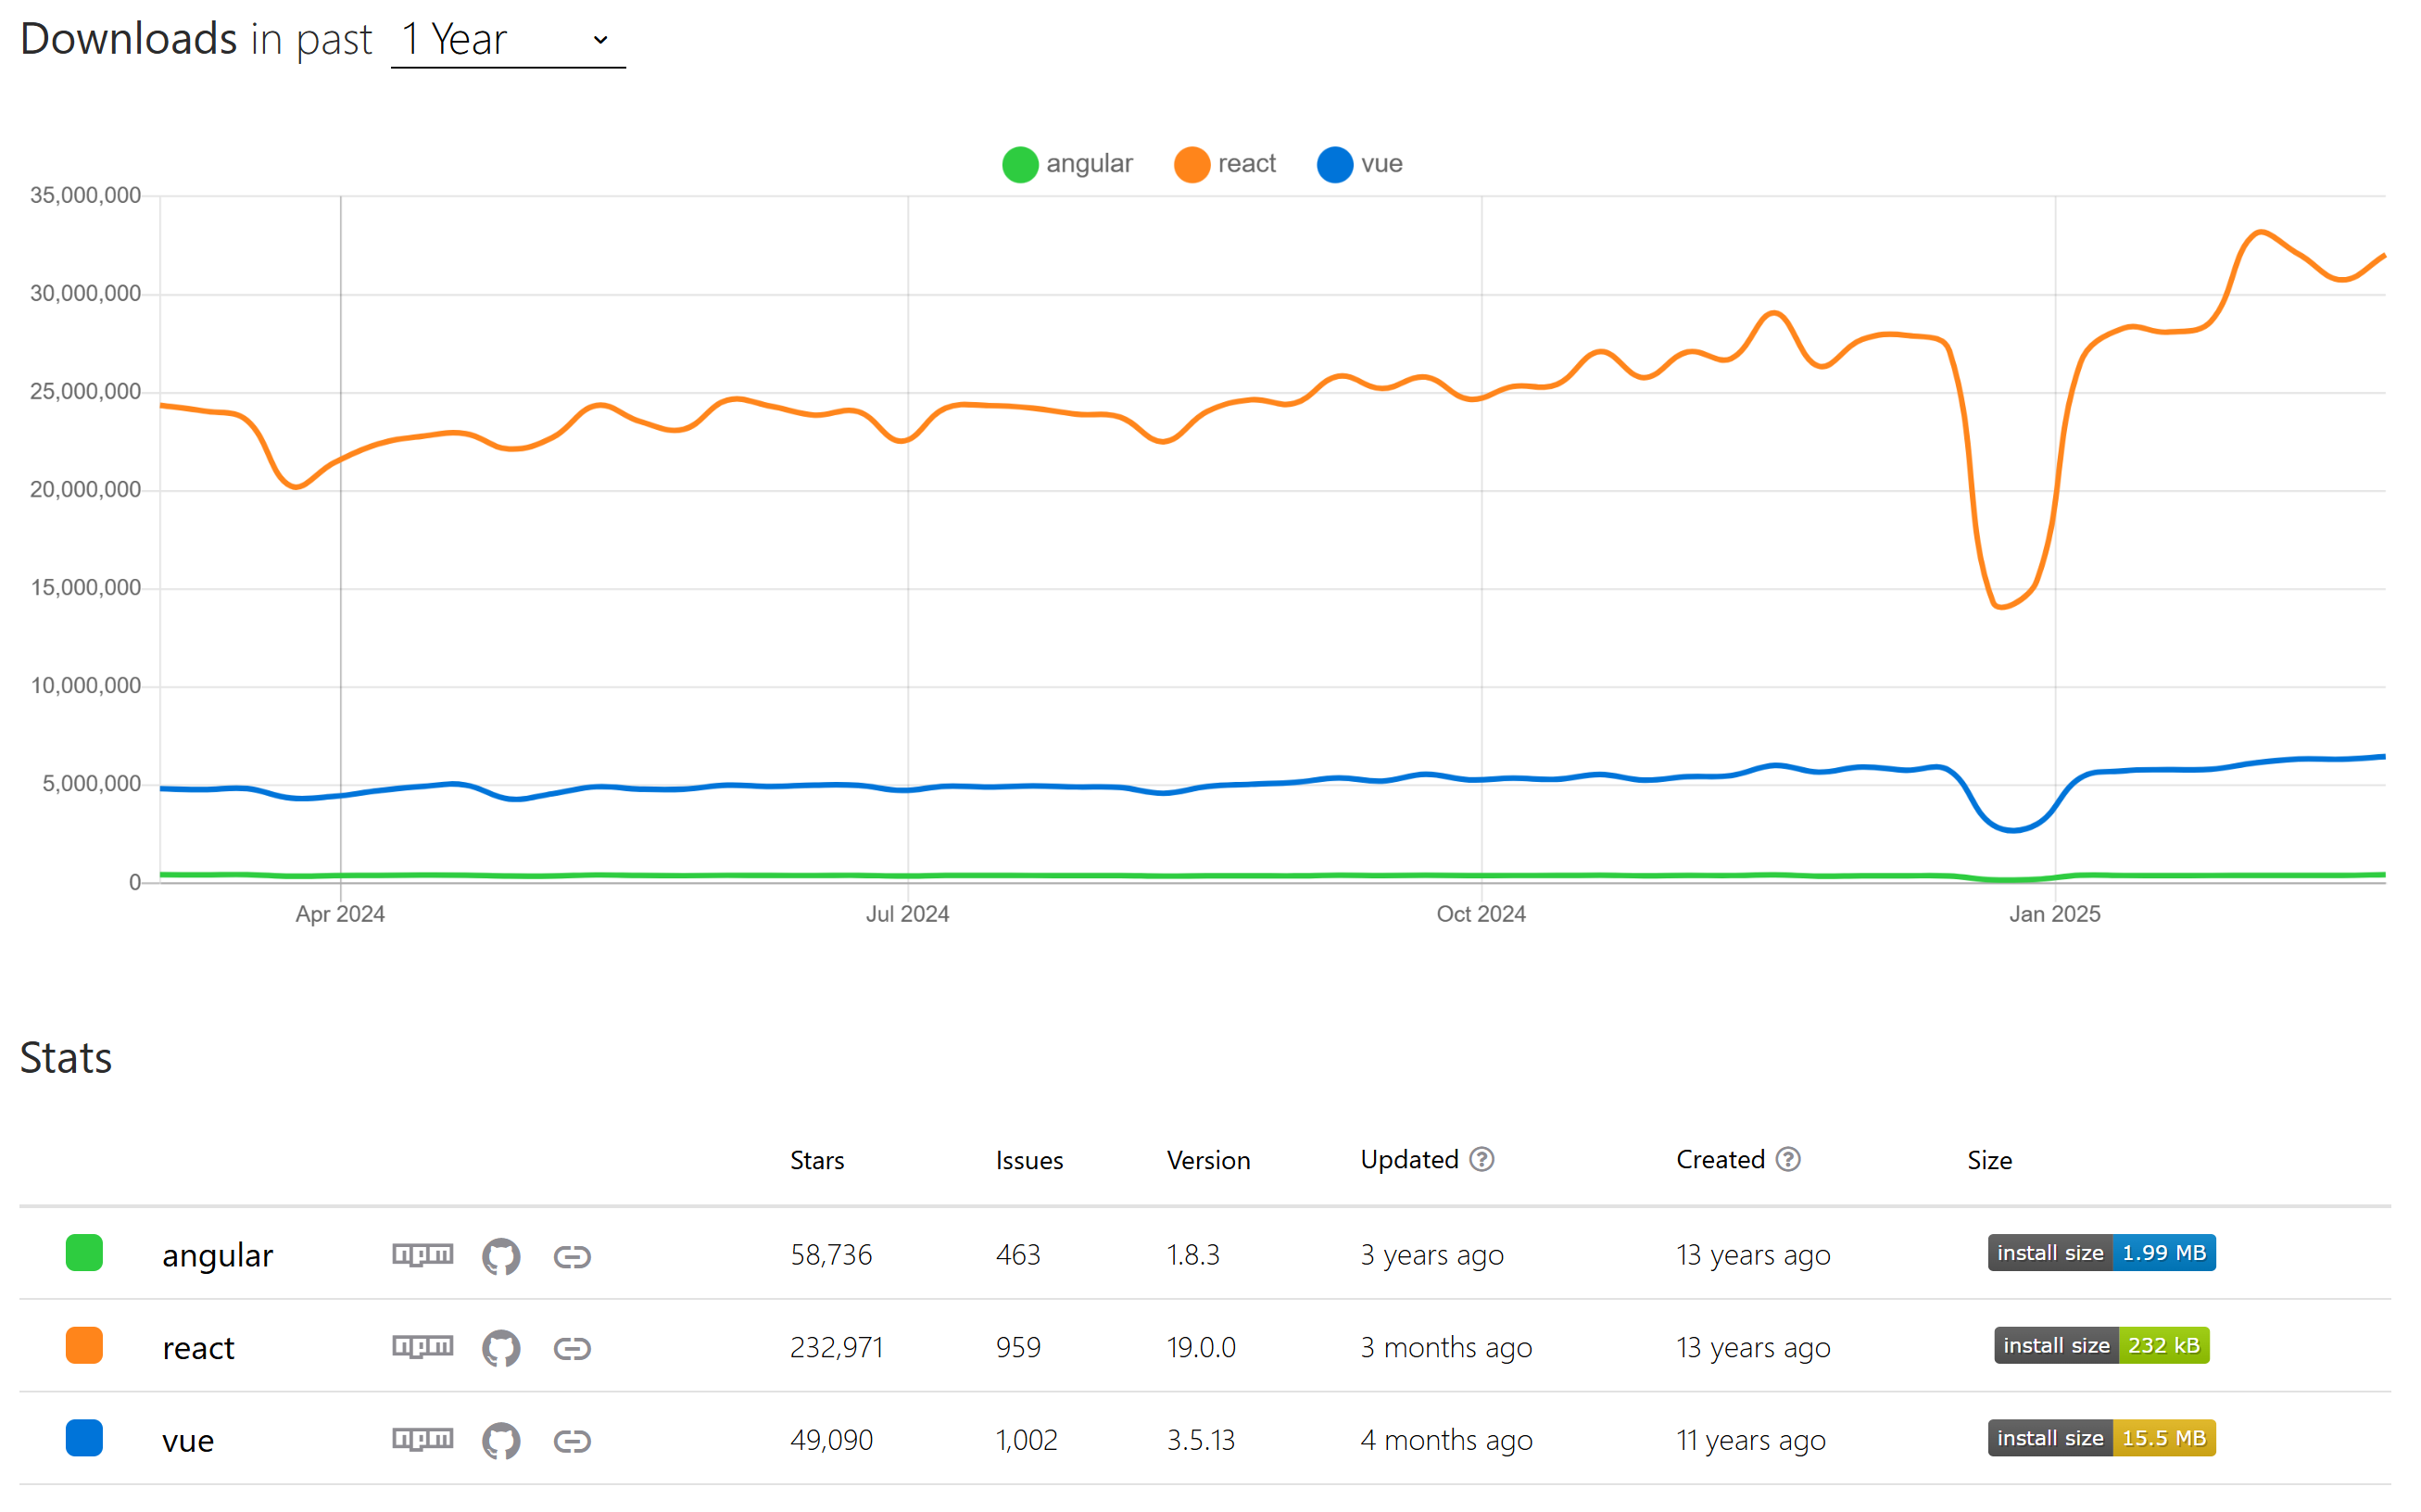Click react updated '3 months ago'
Image resolution: width=2421 pixels, height=1512 pixels.
[x=1446, y=1348]
